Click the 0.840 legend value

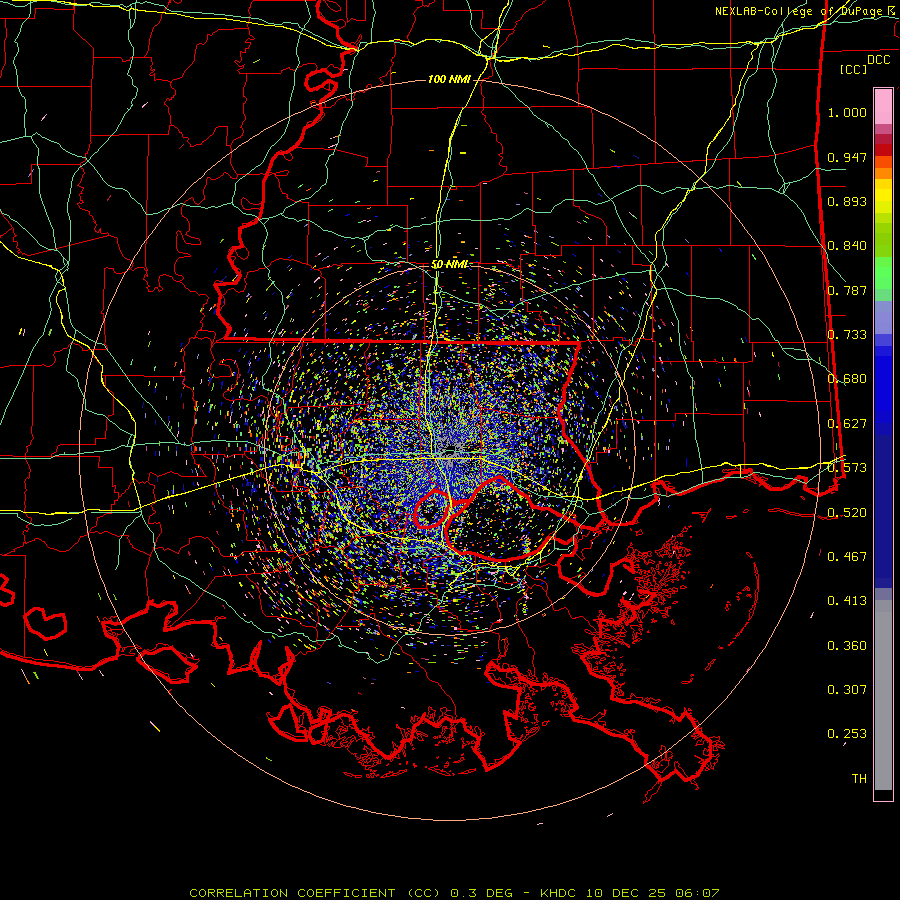point(847,246)
